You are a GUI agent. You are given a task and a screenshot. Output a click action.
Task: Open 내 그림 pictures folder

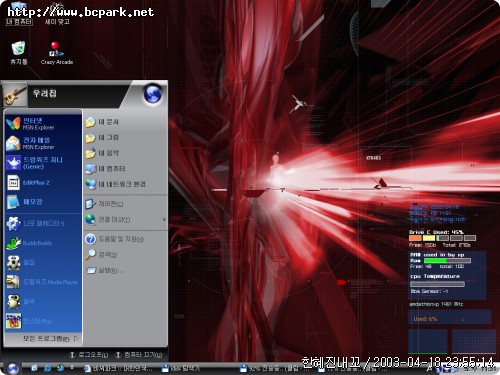point(125,137)
